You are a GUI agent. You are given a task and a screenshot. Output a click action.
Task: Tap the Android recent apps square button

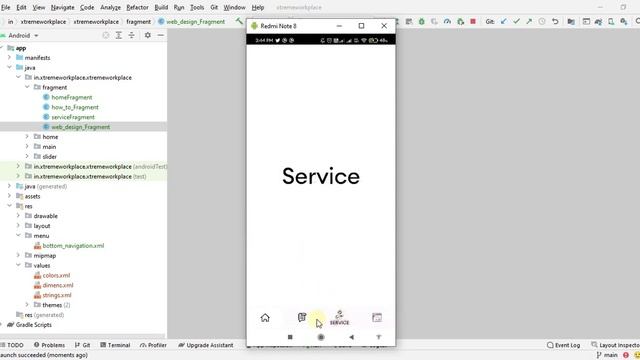(290, 337)
